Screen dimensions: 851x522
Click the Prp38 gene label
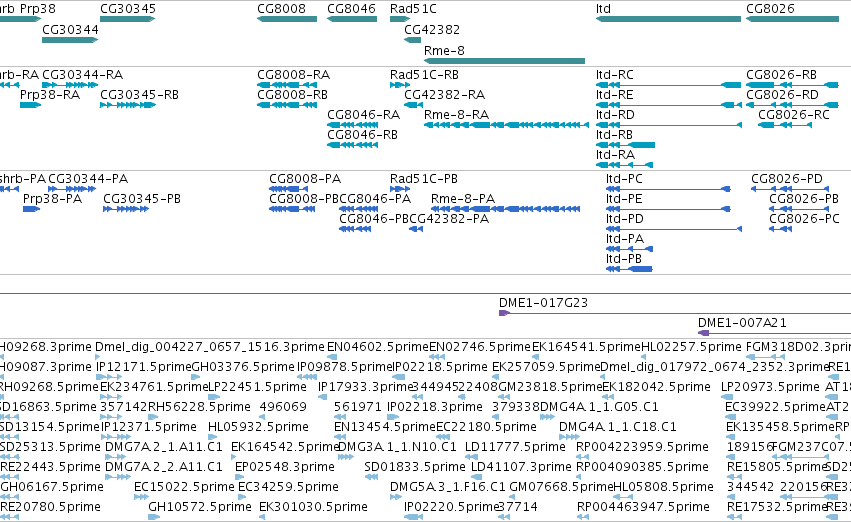tap(37, 9)
